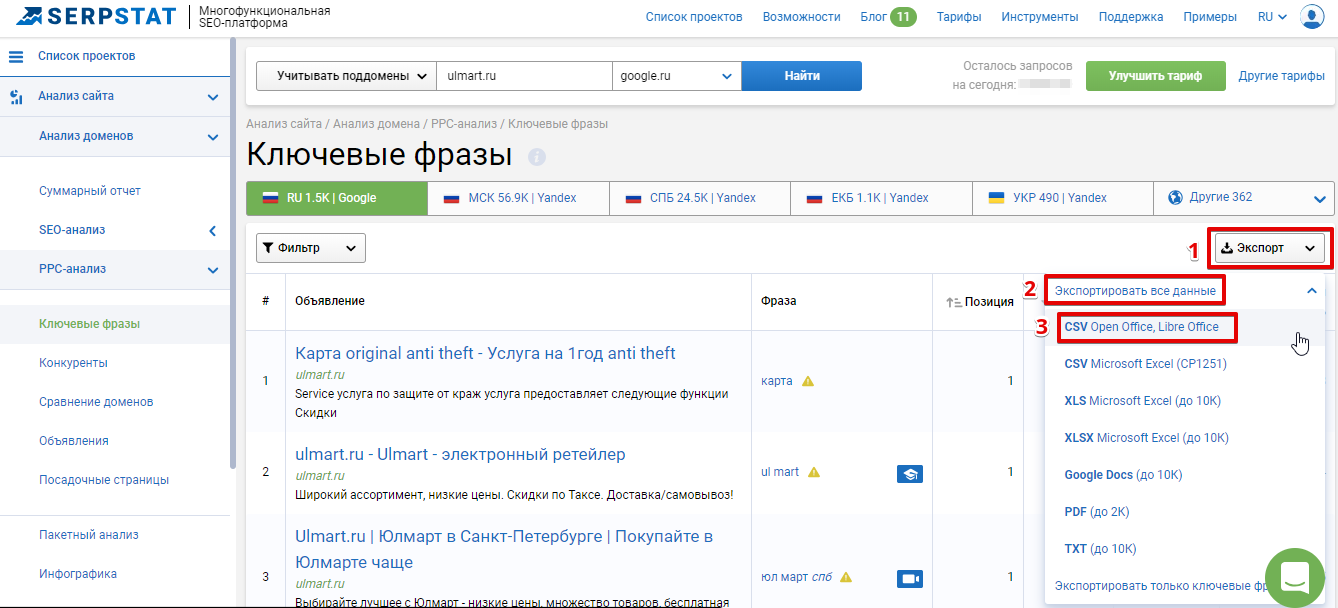This screenshot has width=1338, height=608.
Task: Click the domain input field with ulmart.ru
Action: [525, 76]
